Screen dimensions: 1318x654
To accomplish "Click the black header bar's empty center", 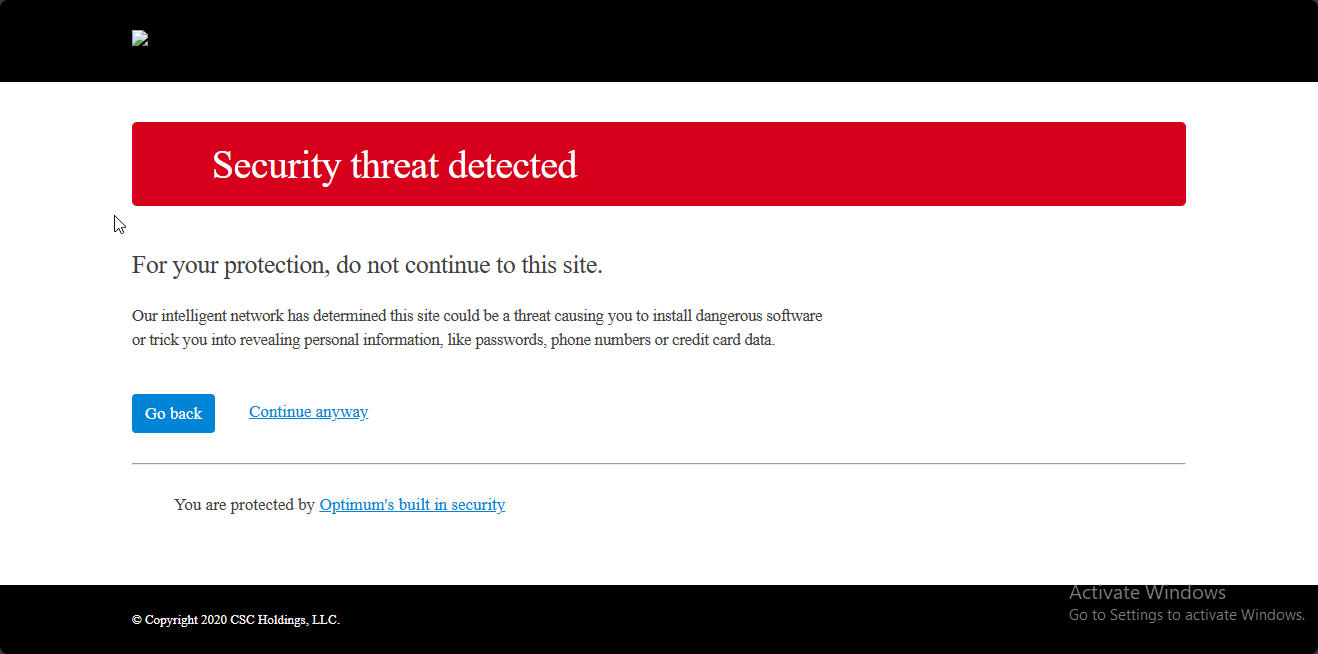I will pyautogui.click(x=659, y=40).
